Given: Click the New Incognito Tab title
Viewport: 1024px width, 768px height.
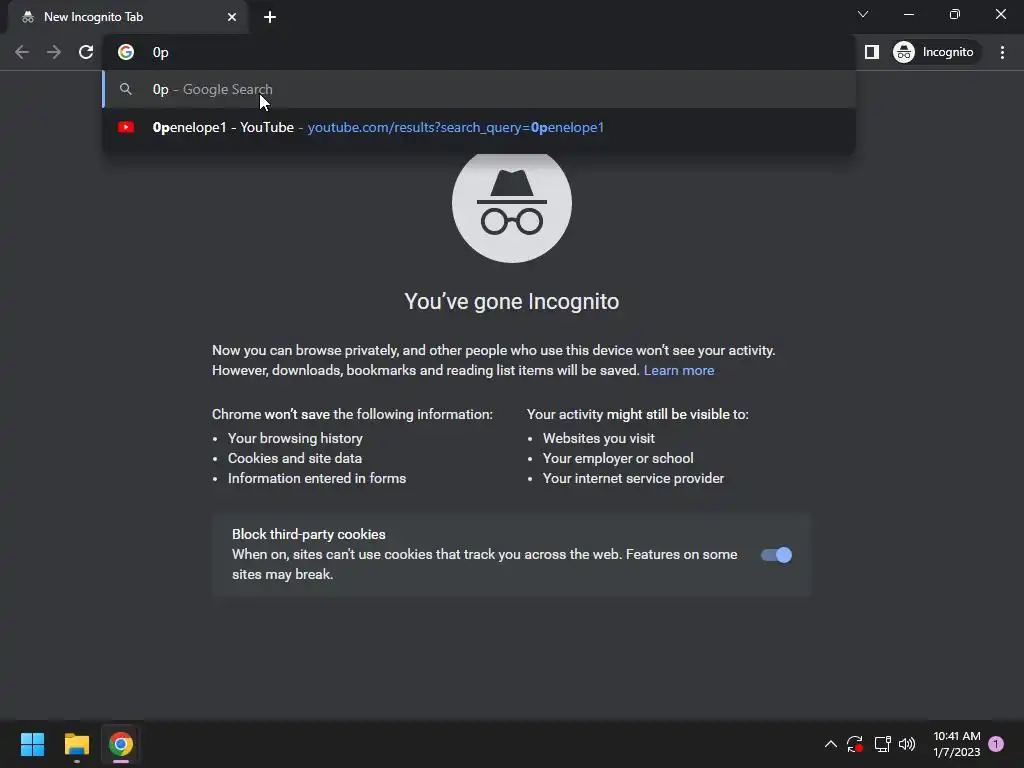Looking at the screenshot, I should [93, 17].
